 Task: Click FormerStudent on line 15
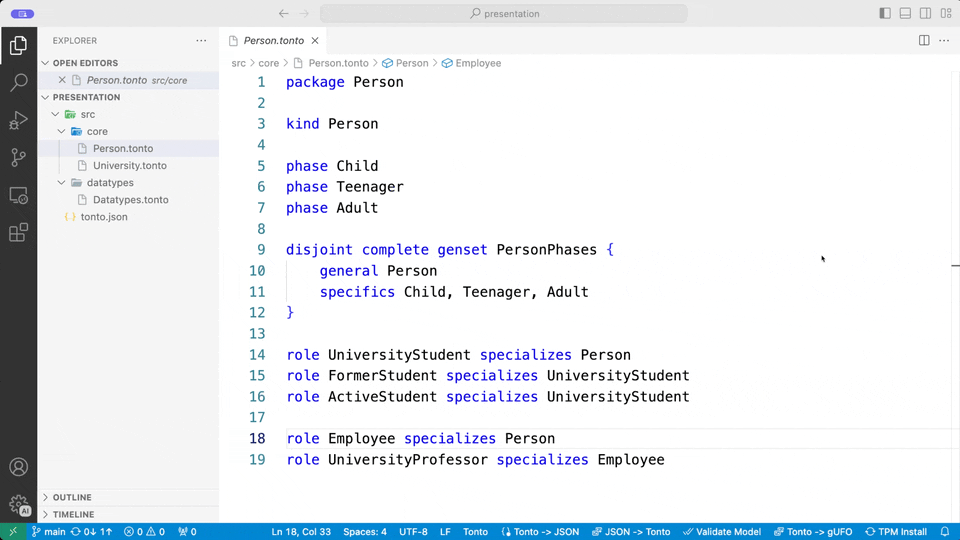pyautogui.click(x=383, y=376)
